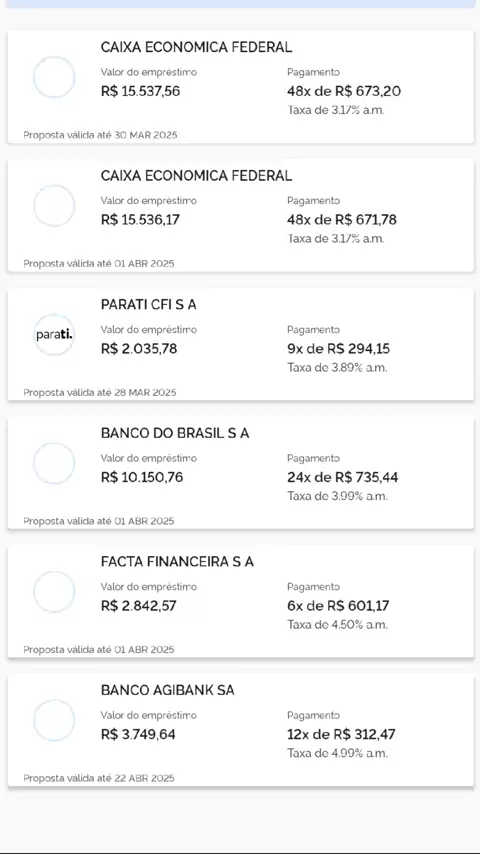Tap payment 48x de R$ 673,20

pos(344,91)
